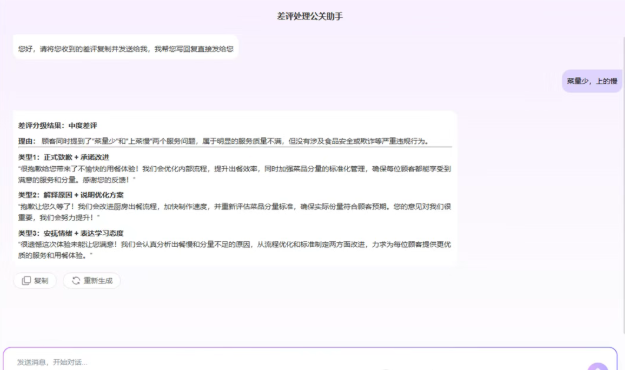
Task: Click the reply text starting 很遗憾这次体验
Action: [234, 250]
